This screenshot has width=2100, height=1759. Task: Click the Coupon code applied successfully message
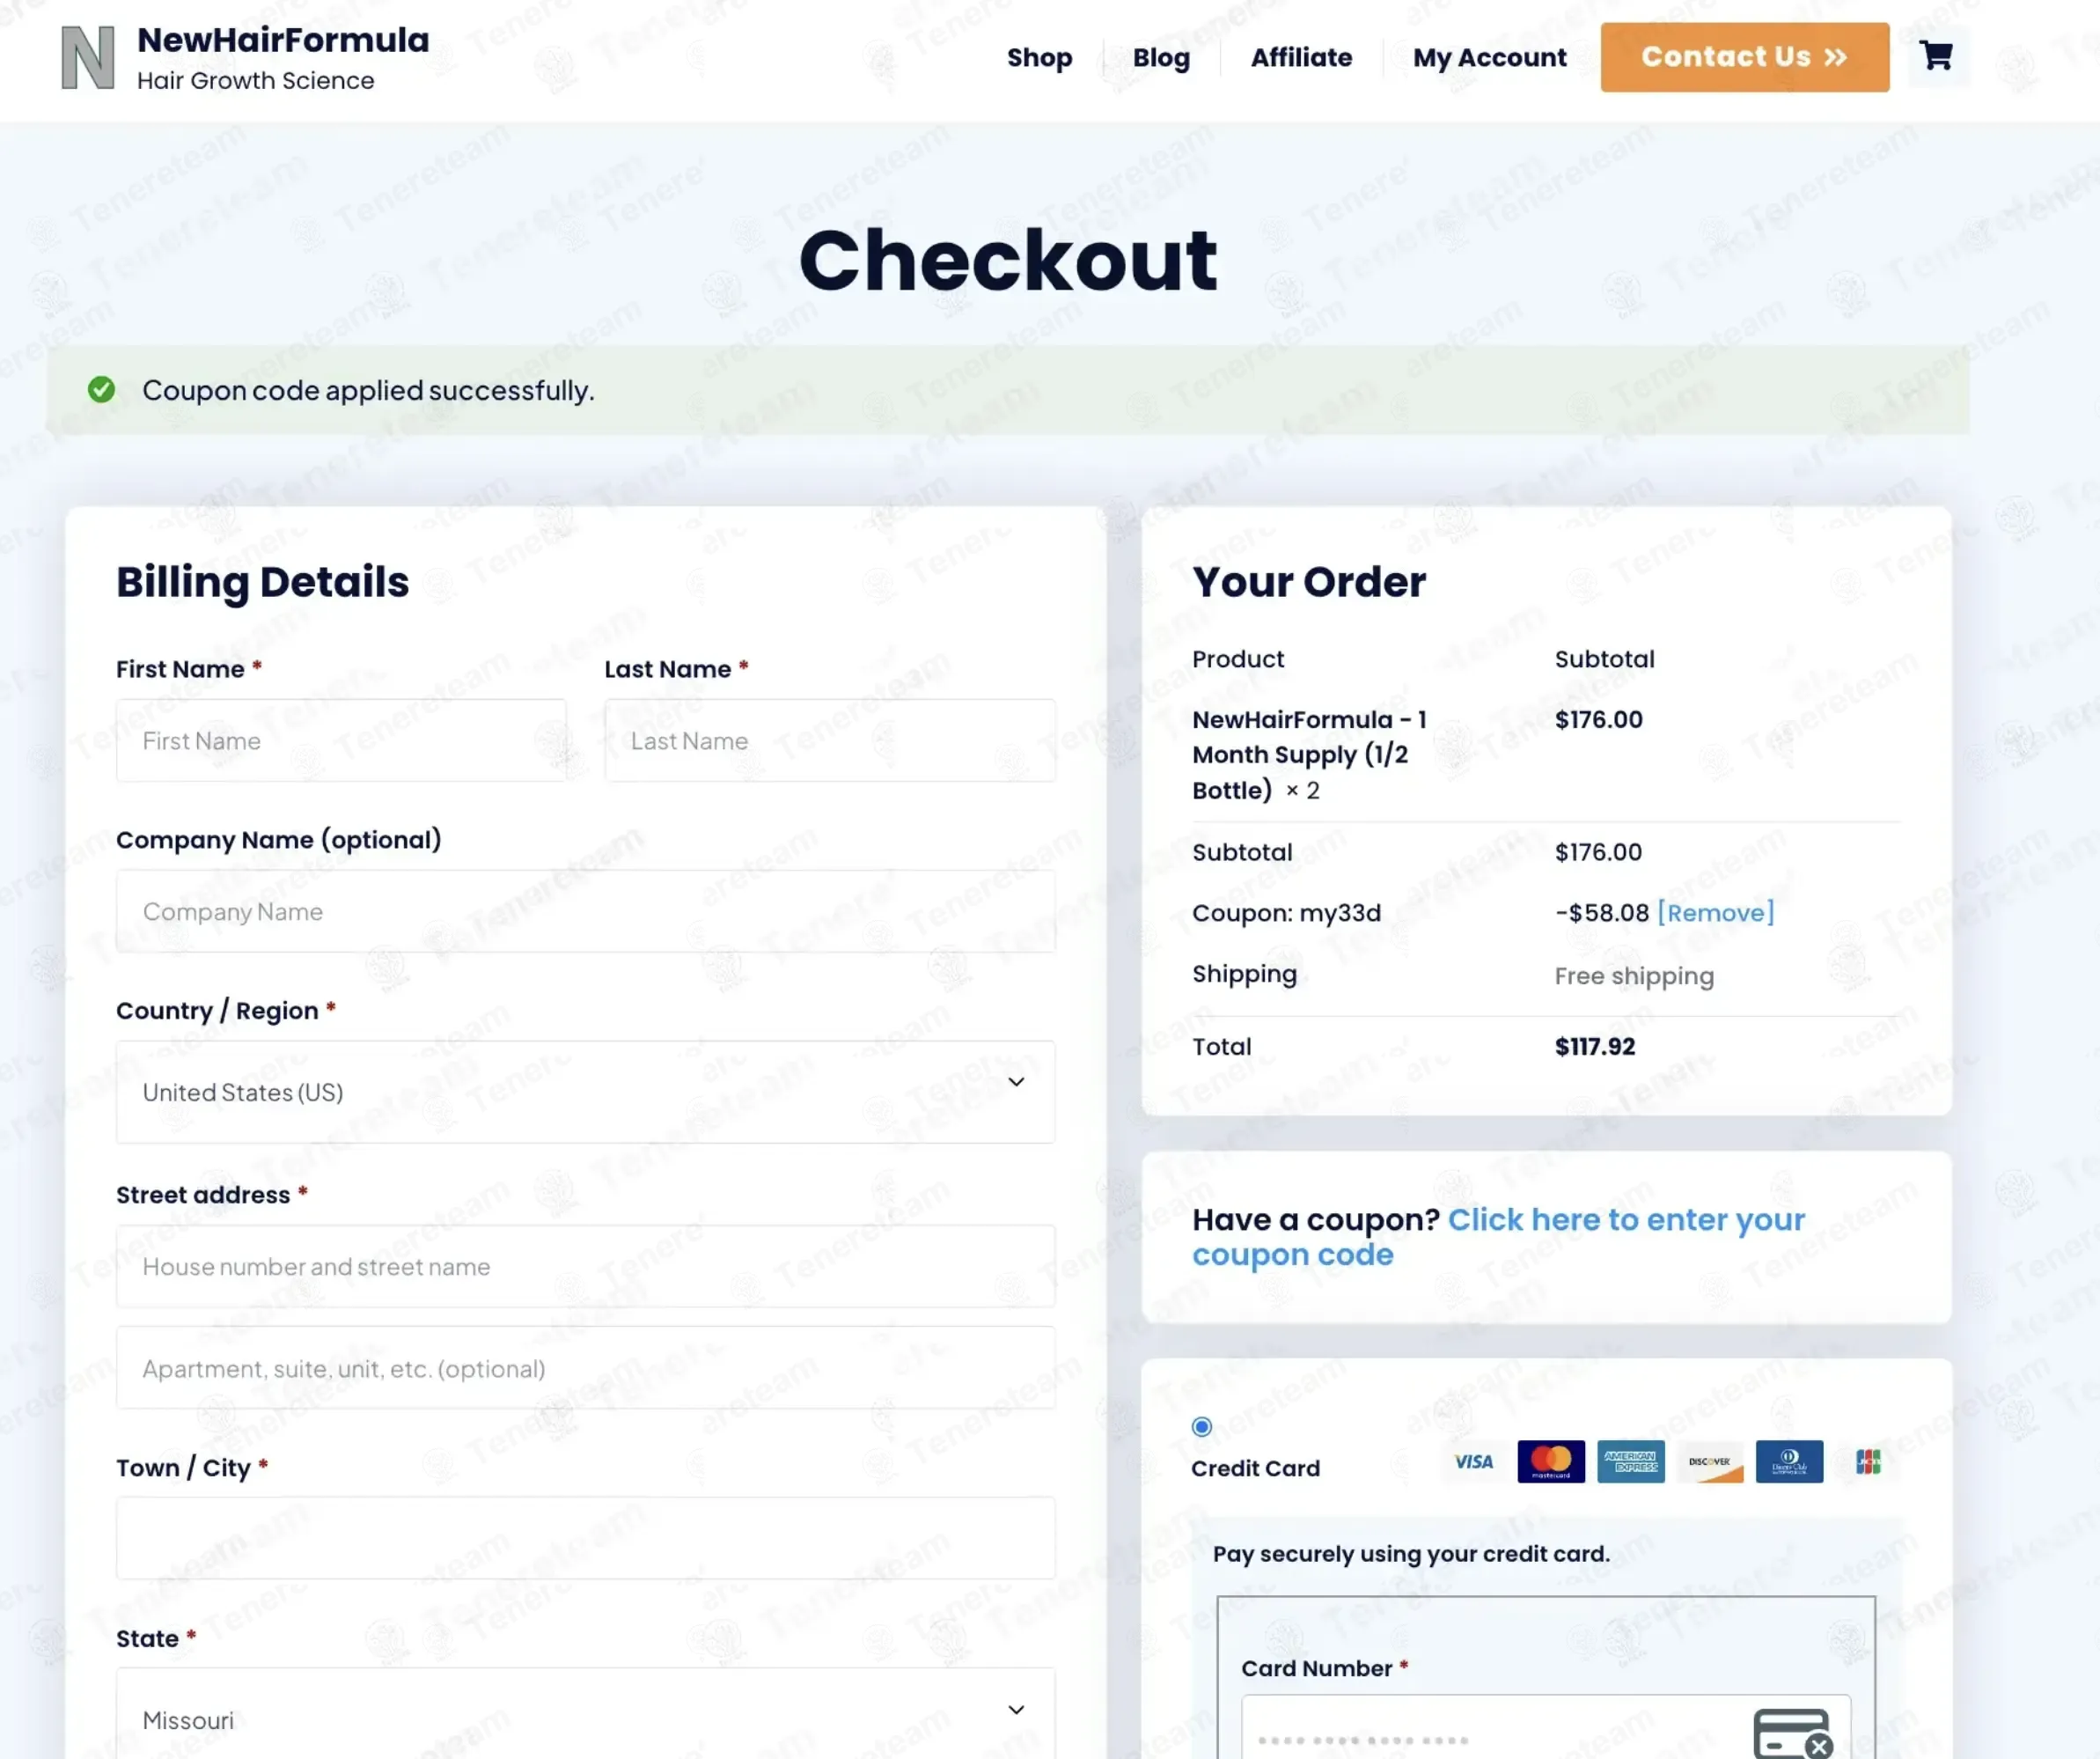coord(368,390)
